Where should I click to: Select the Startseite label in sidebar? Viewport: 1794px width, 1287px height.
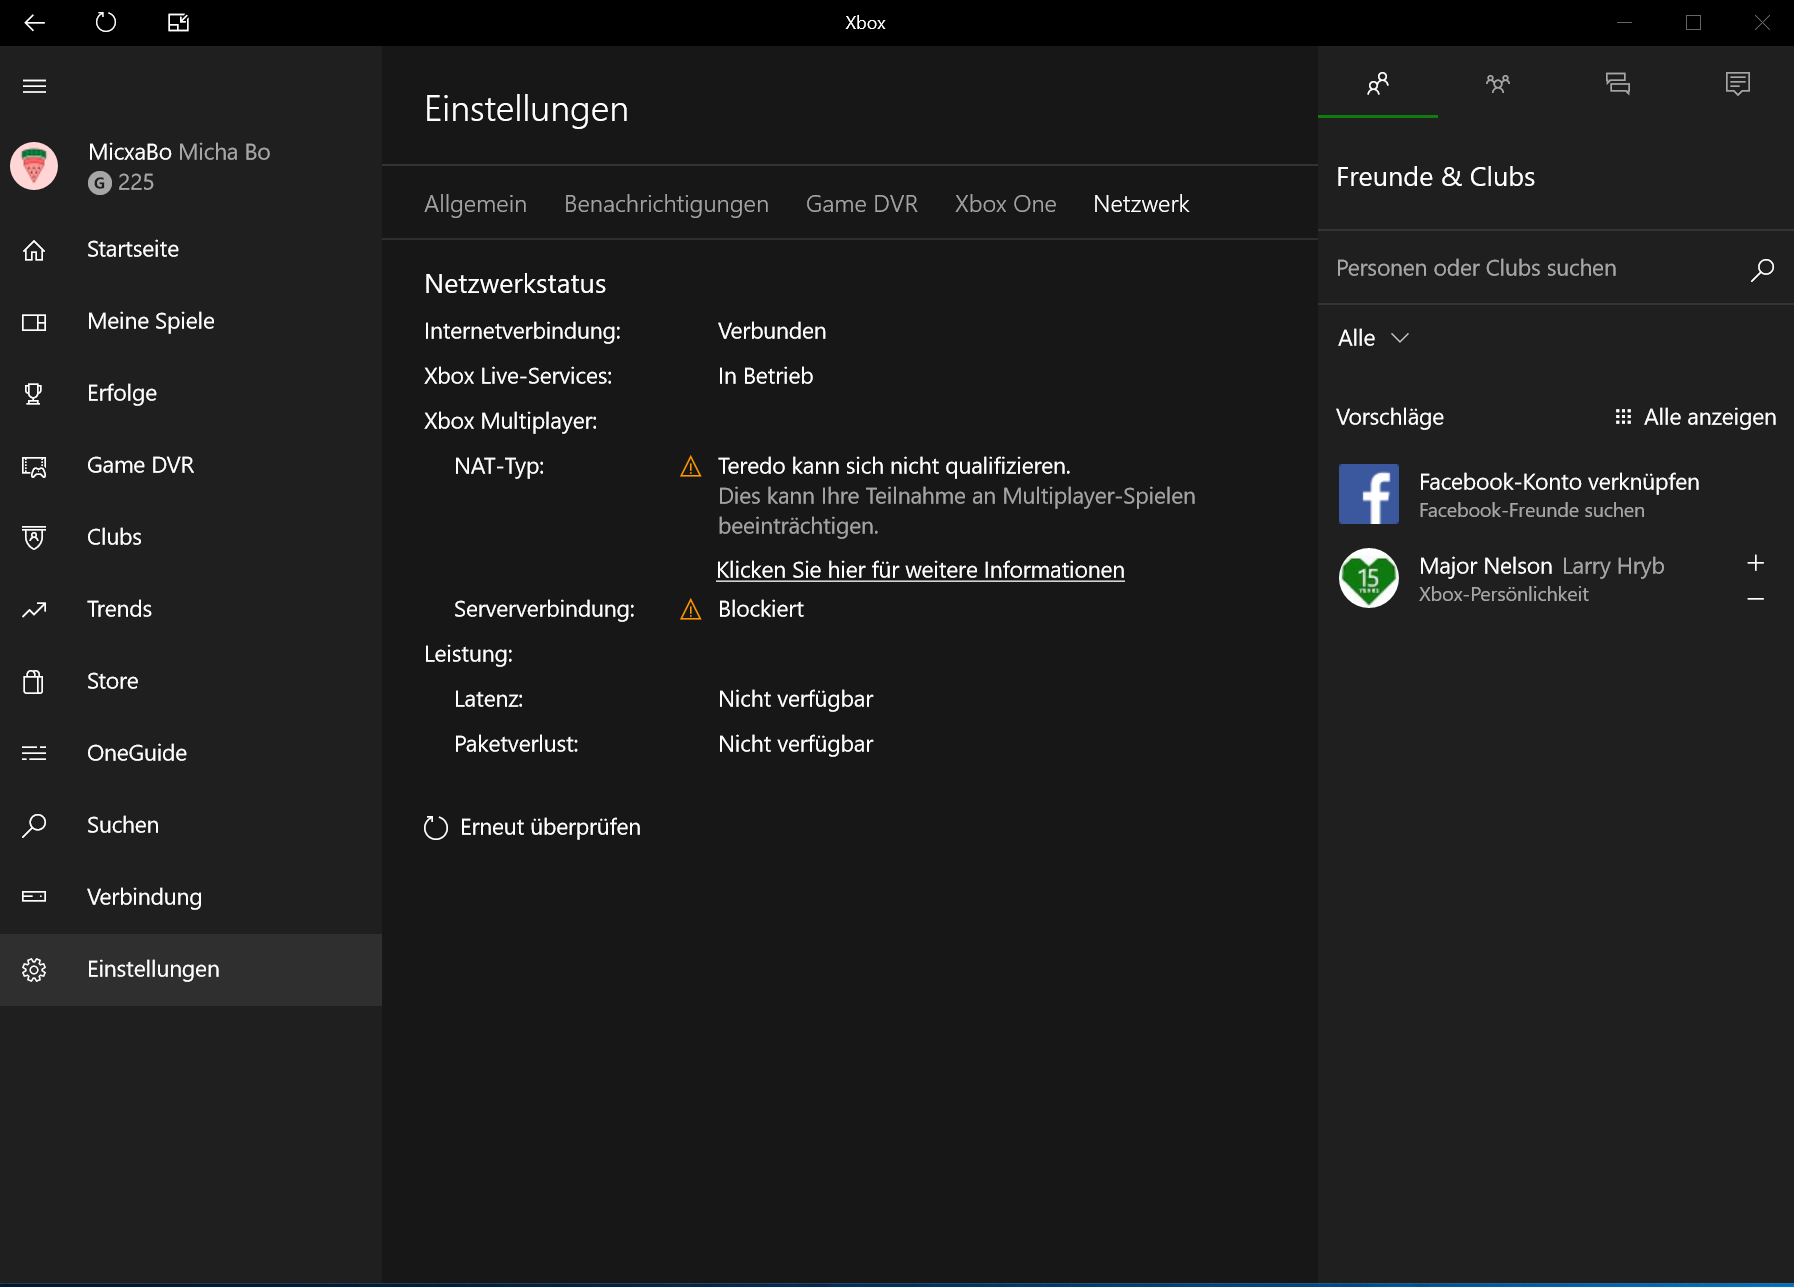tap(133, 249)
